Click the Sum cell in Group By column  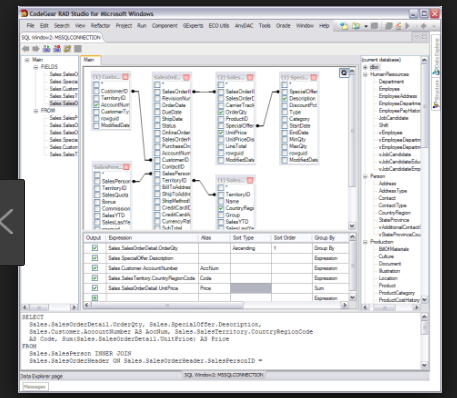coord(330,288)
